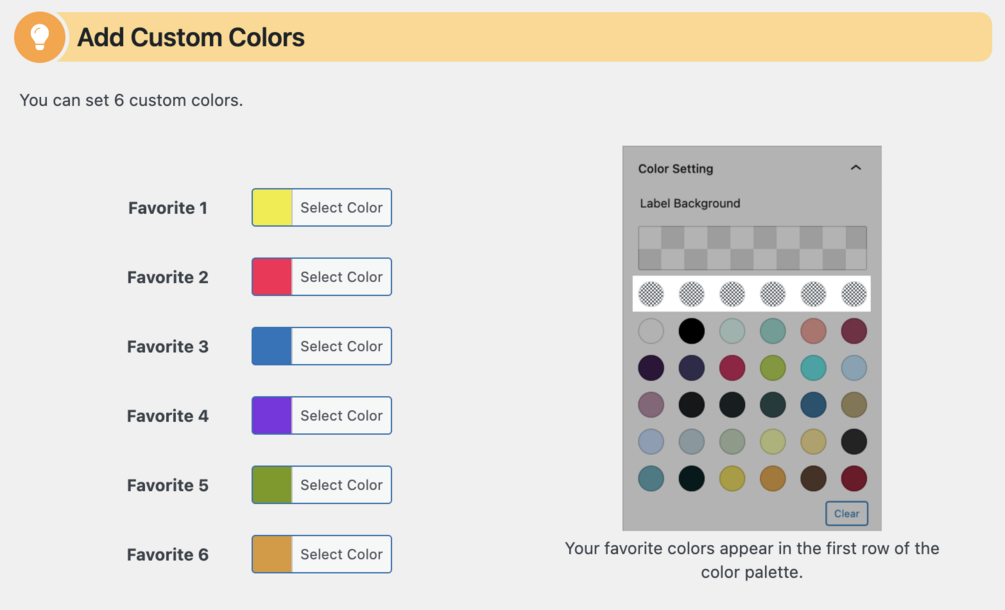This screenshot has width=1005, height=610.
Task: Open Favorite 2 Select Color picker
Action: pyautogui.click(x=341, y=277)
